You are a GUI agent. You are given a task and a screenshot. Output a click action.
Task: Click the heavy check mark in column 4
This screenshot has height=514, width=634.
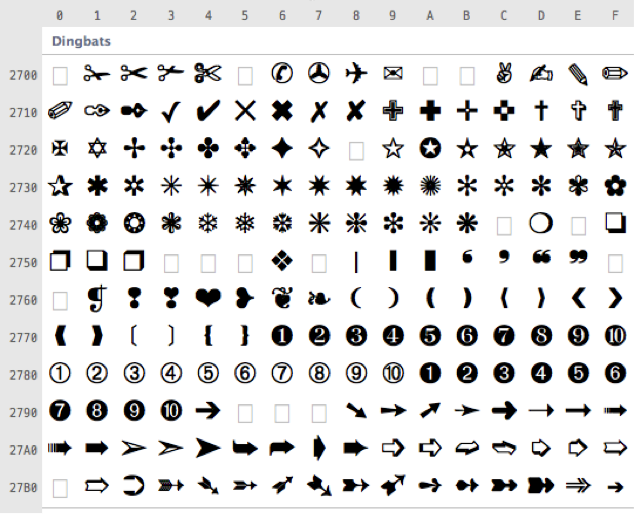[x=208, y=111]
